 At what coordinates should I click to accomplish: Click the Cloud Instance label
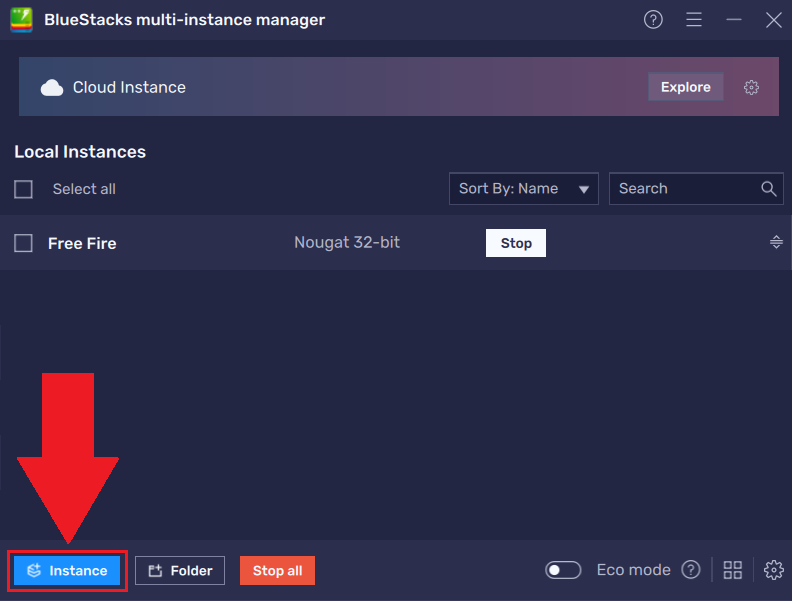(129, 87)
